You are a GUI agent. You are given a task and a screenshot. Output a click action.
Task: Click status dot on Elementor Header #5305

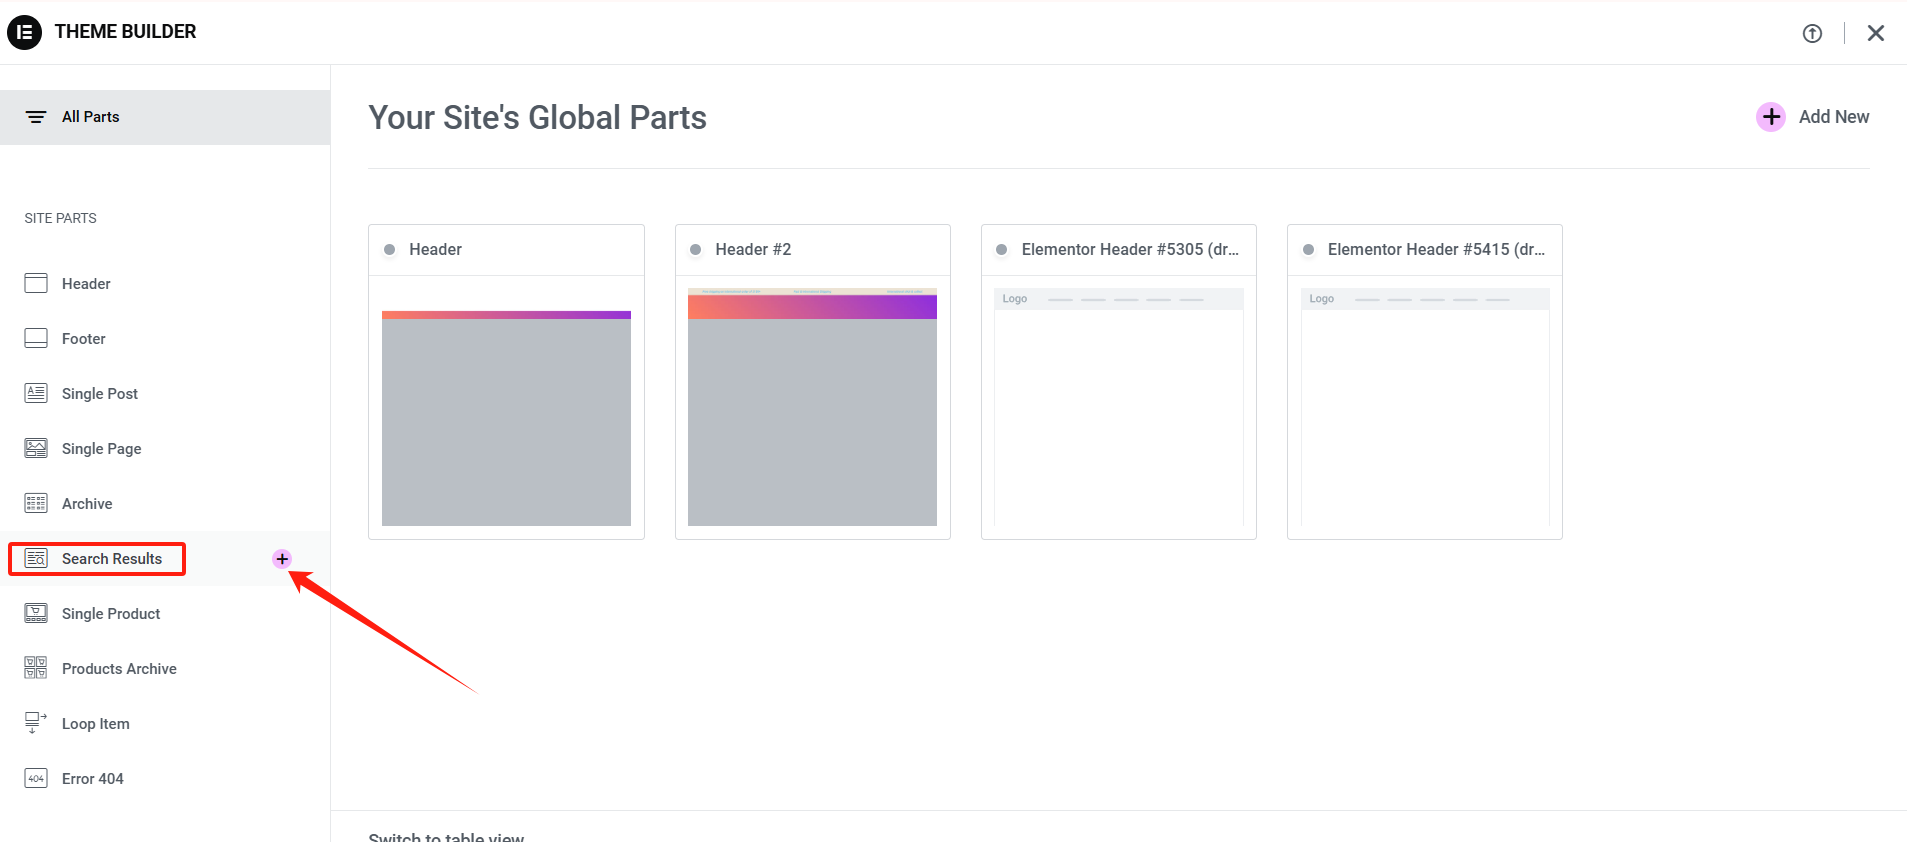coord(1001,250)
